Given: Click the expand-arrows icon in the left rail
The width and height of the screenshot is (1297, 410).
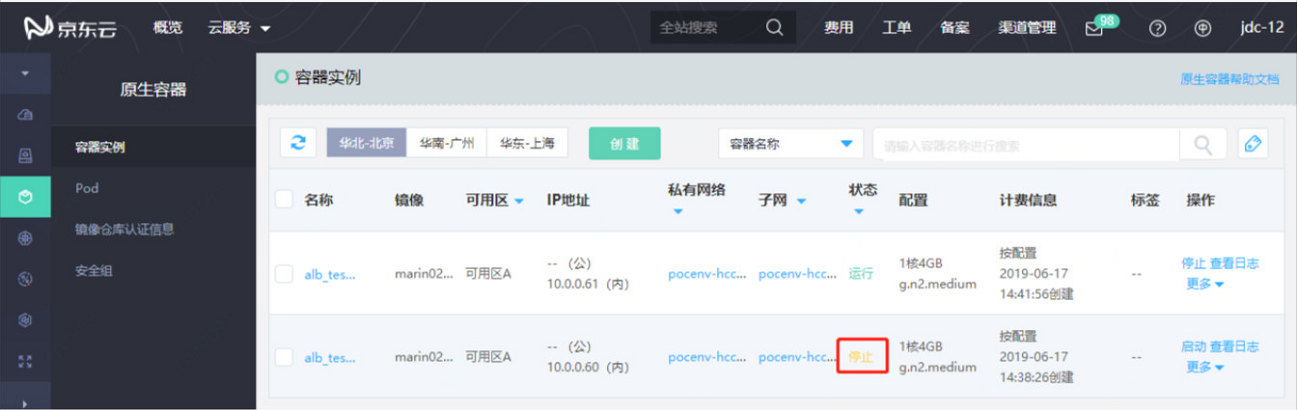Looking at the screenshot, I should 26,360.
